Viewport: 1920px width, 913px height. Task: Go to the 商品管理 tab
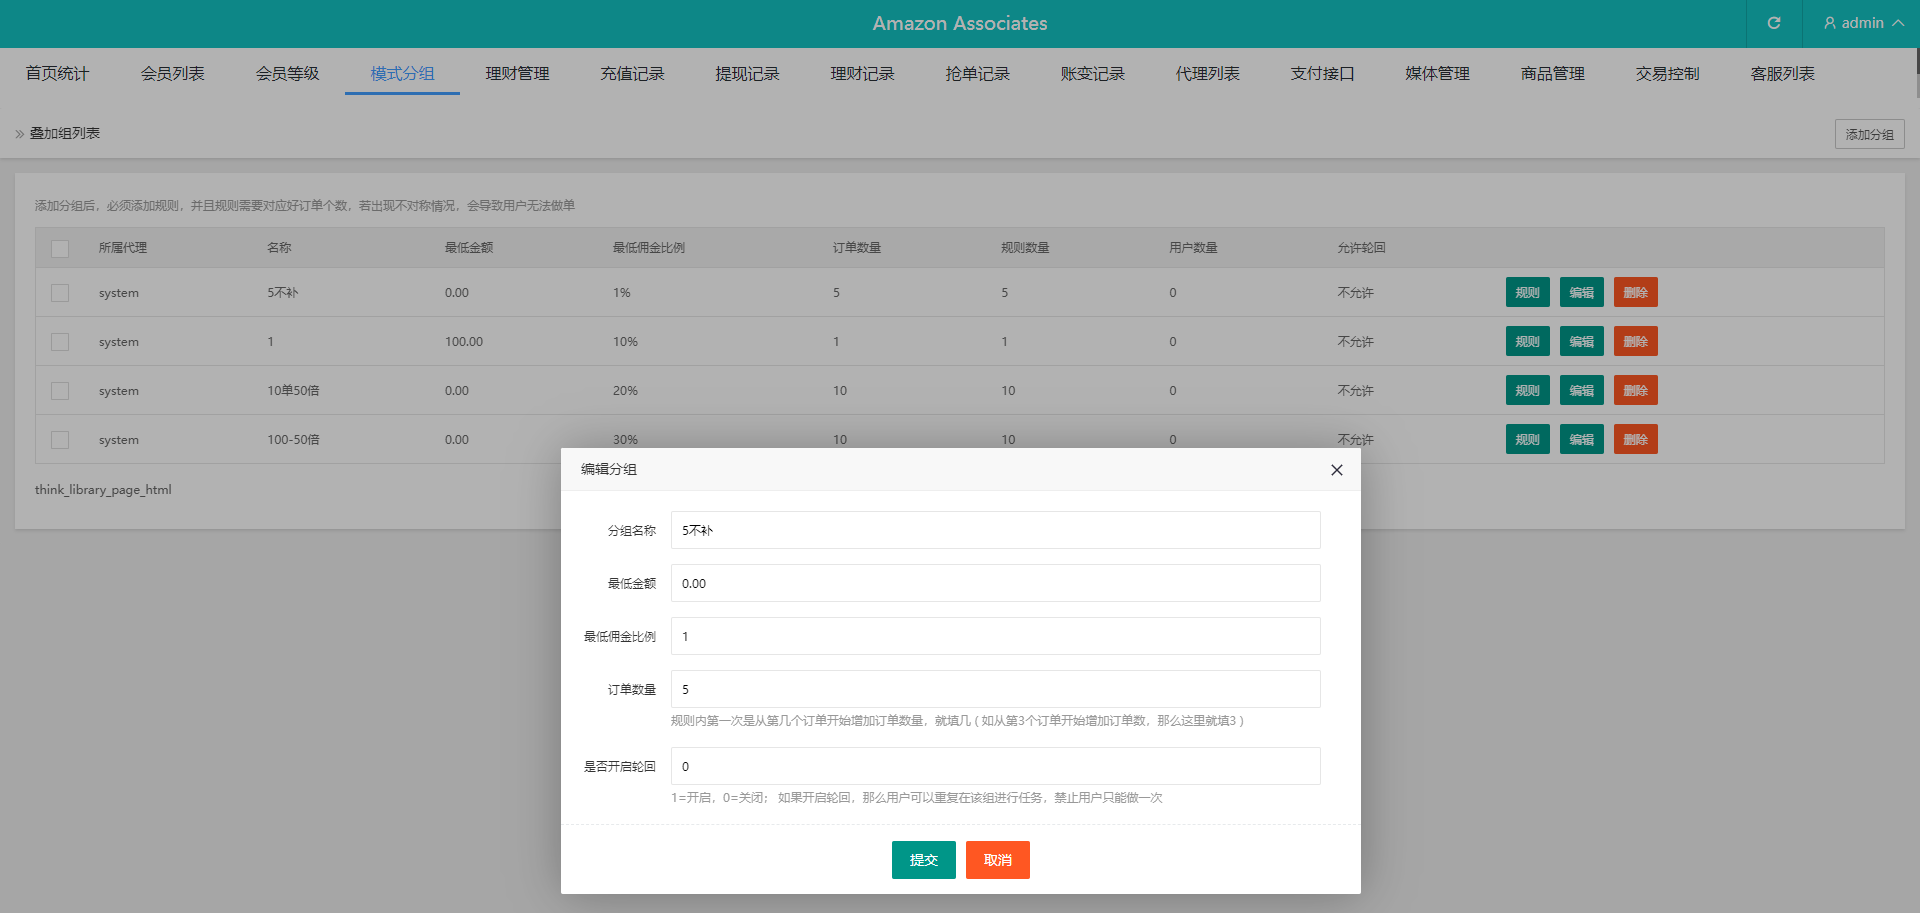pos(1552,73)
